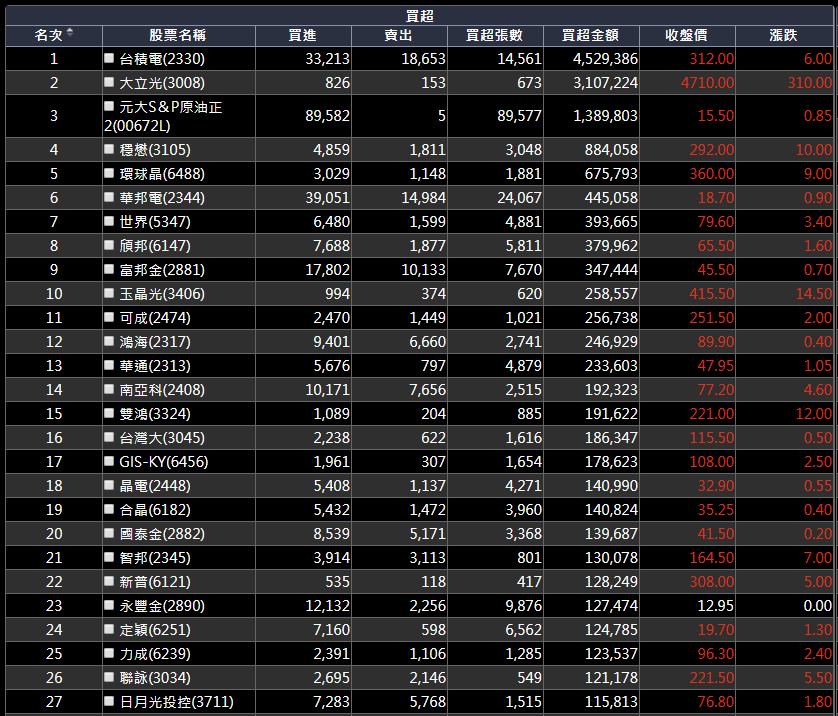
Task: Open stock 聯詠(3034)
Action: pyautogui.click(x=155, y=678)
